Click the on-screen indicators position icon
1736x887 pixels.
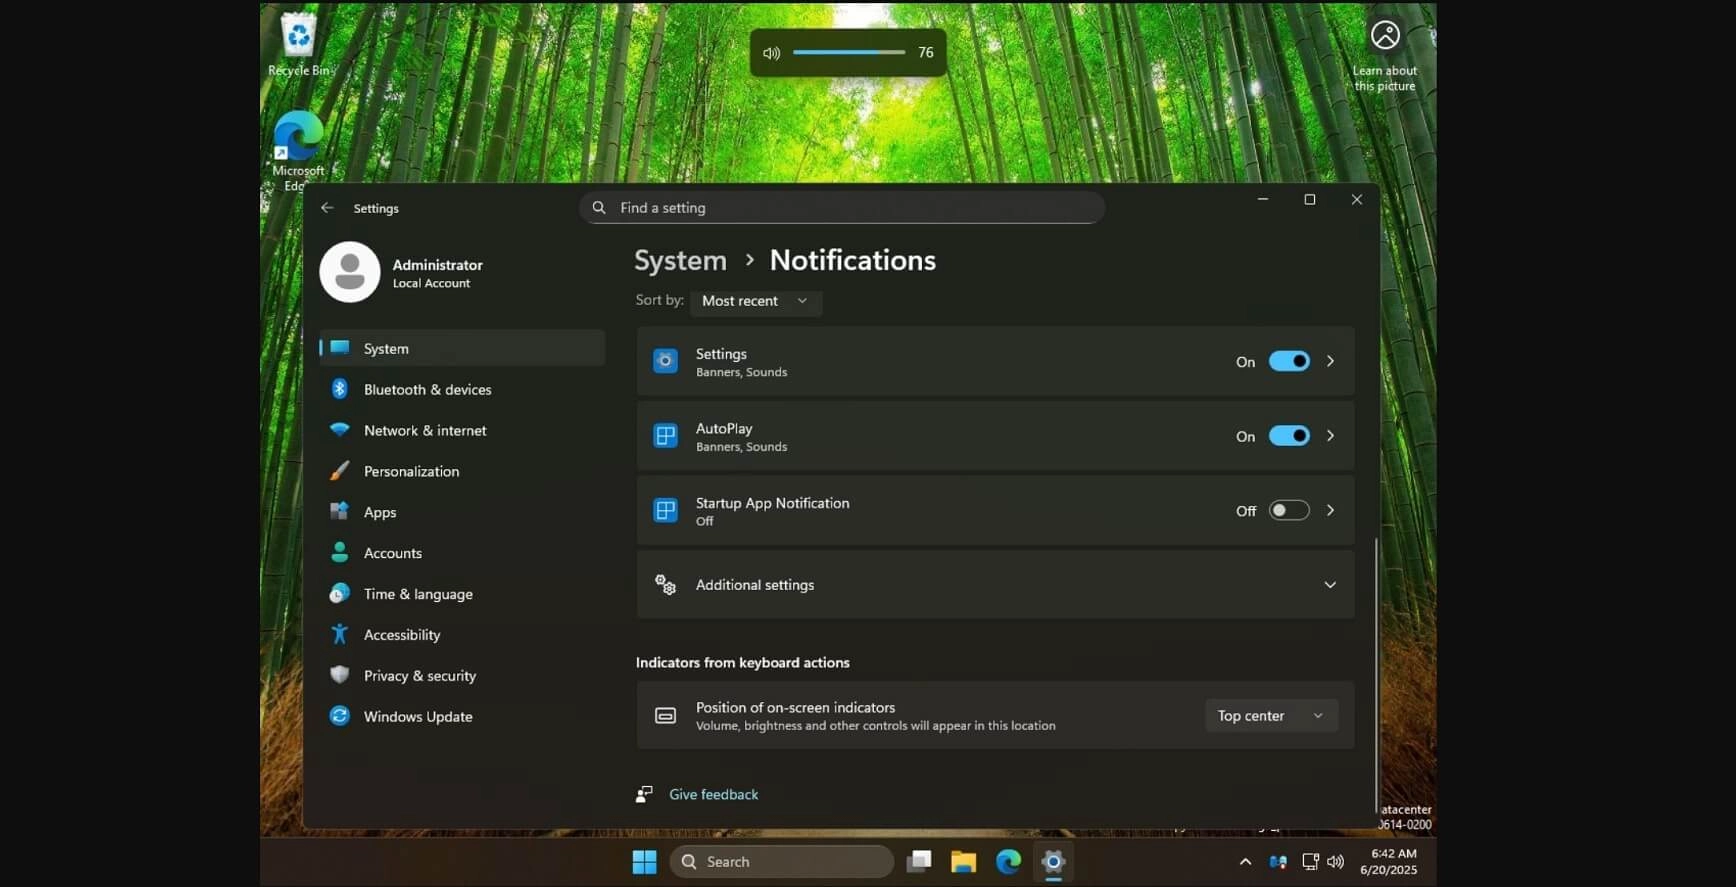click(x=665, y=716)
